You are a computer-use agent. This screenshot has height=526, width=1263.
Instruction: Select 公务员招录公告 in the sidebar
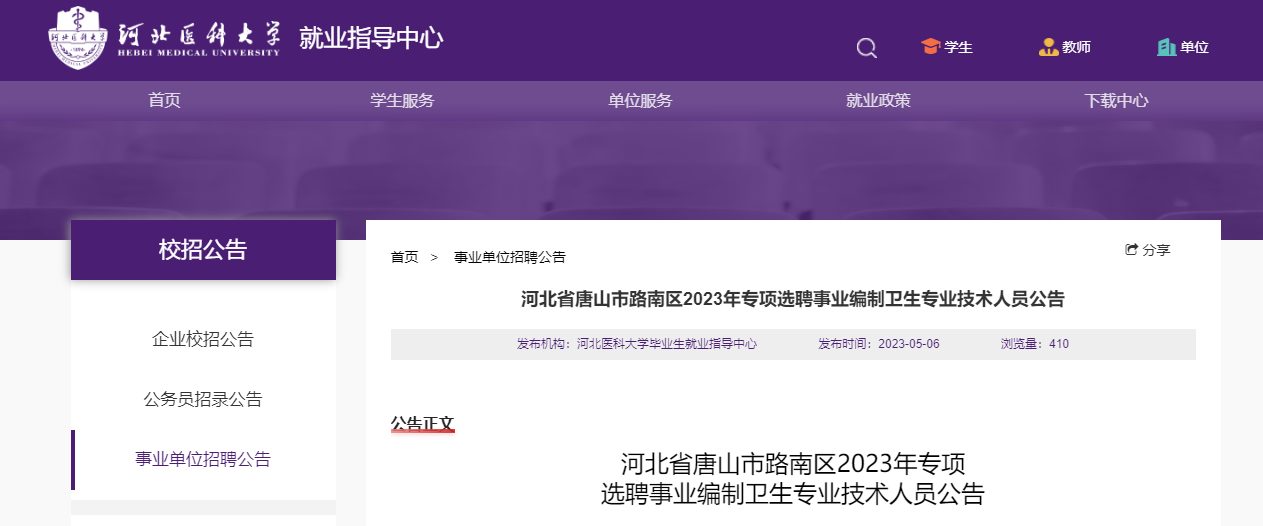point(203,399)
